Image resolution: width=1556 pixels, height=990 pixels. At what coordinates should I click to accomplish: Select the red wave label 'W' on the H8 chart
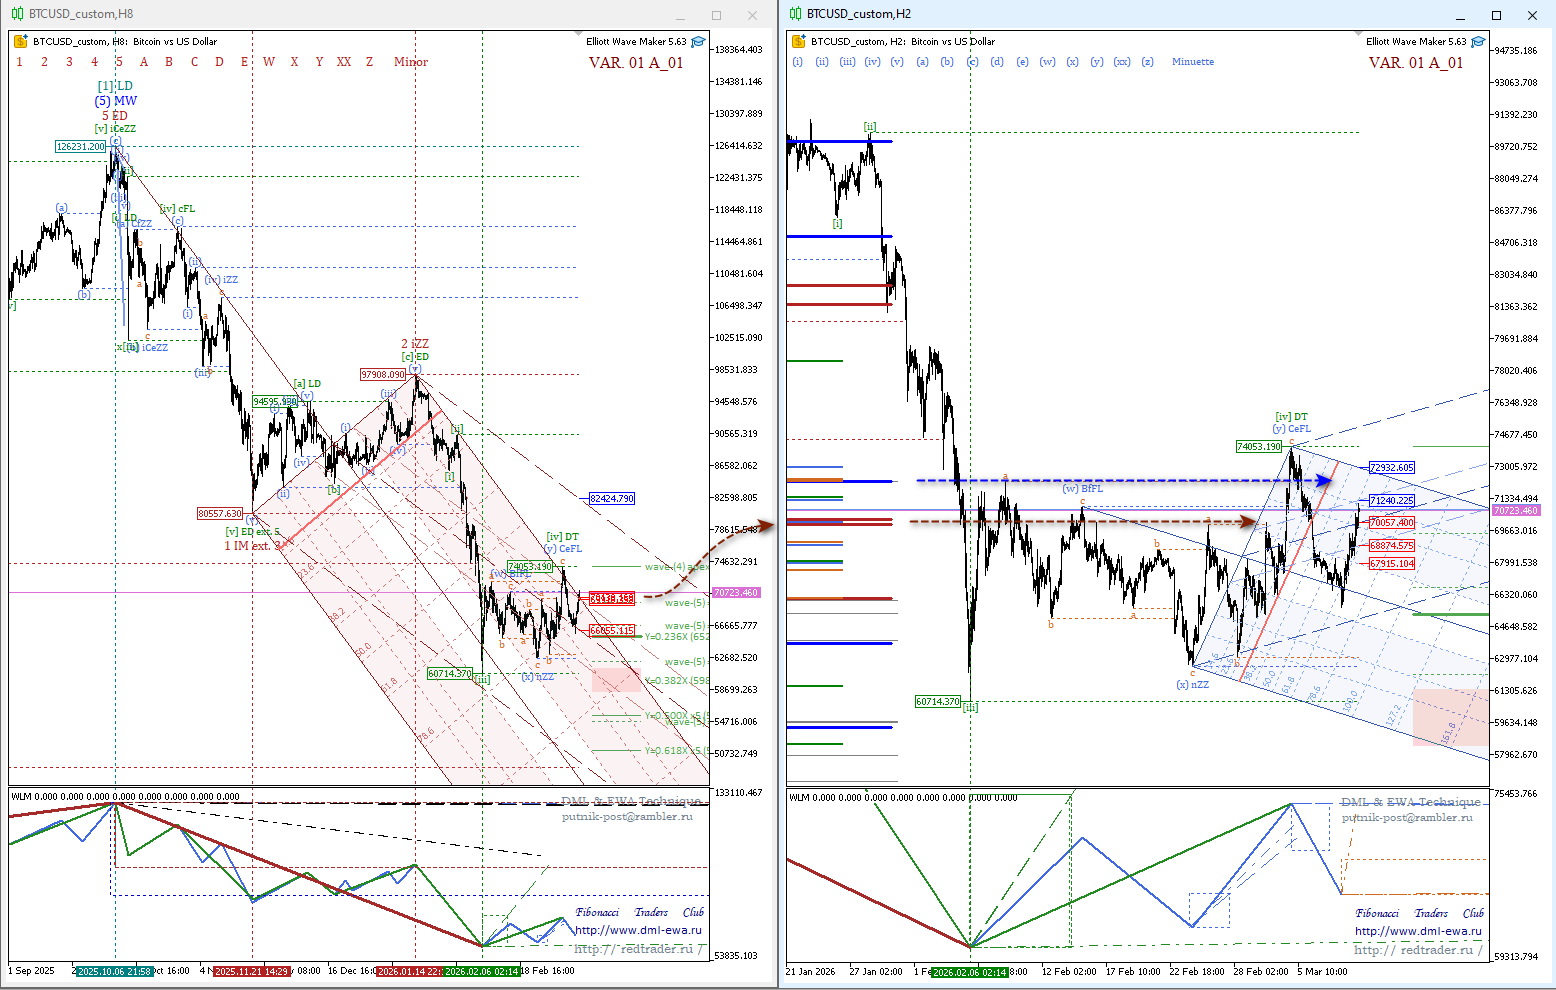(x=269, y=62)
